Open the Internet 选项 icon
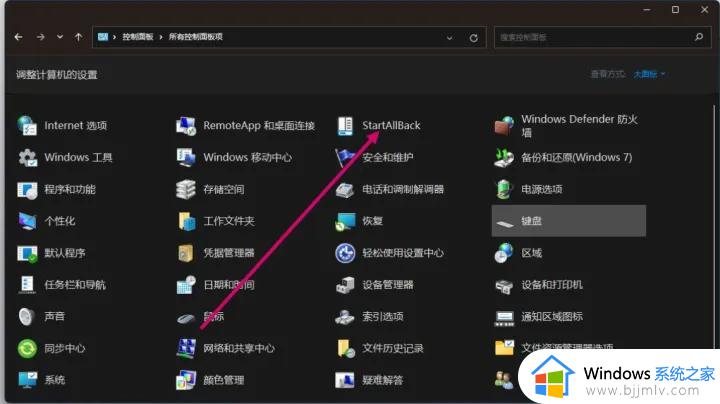This screenshot has height=404, width=720. point(27,125)
